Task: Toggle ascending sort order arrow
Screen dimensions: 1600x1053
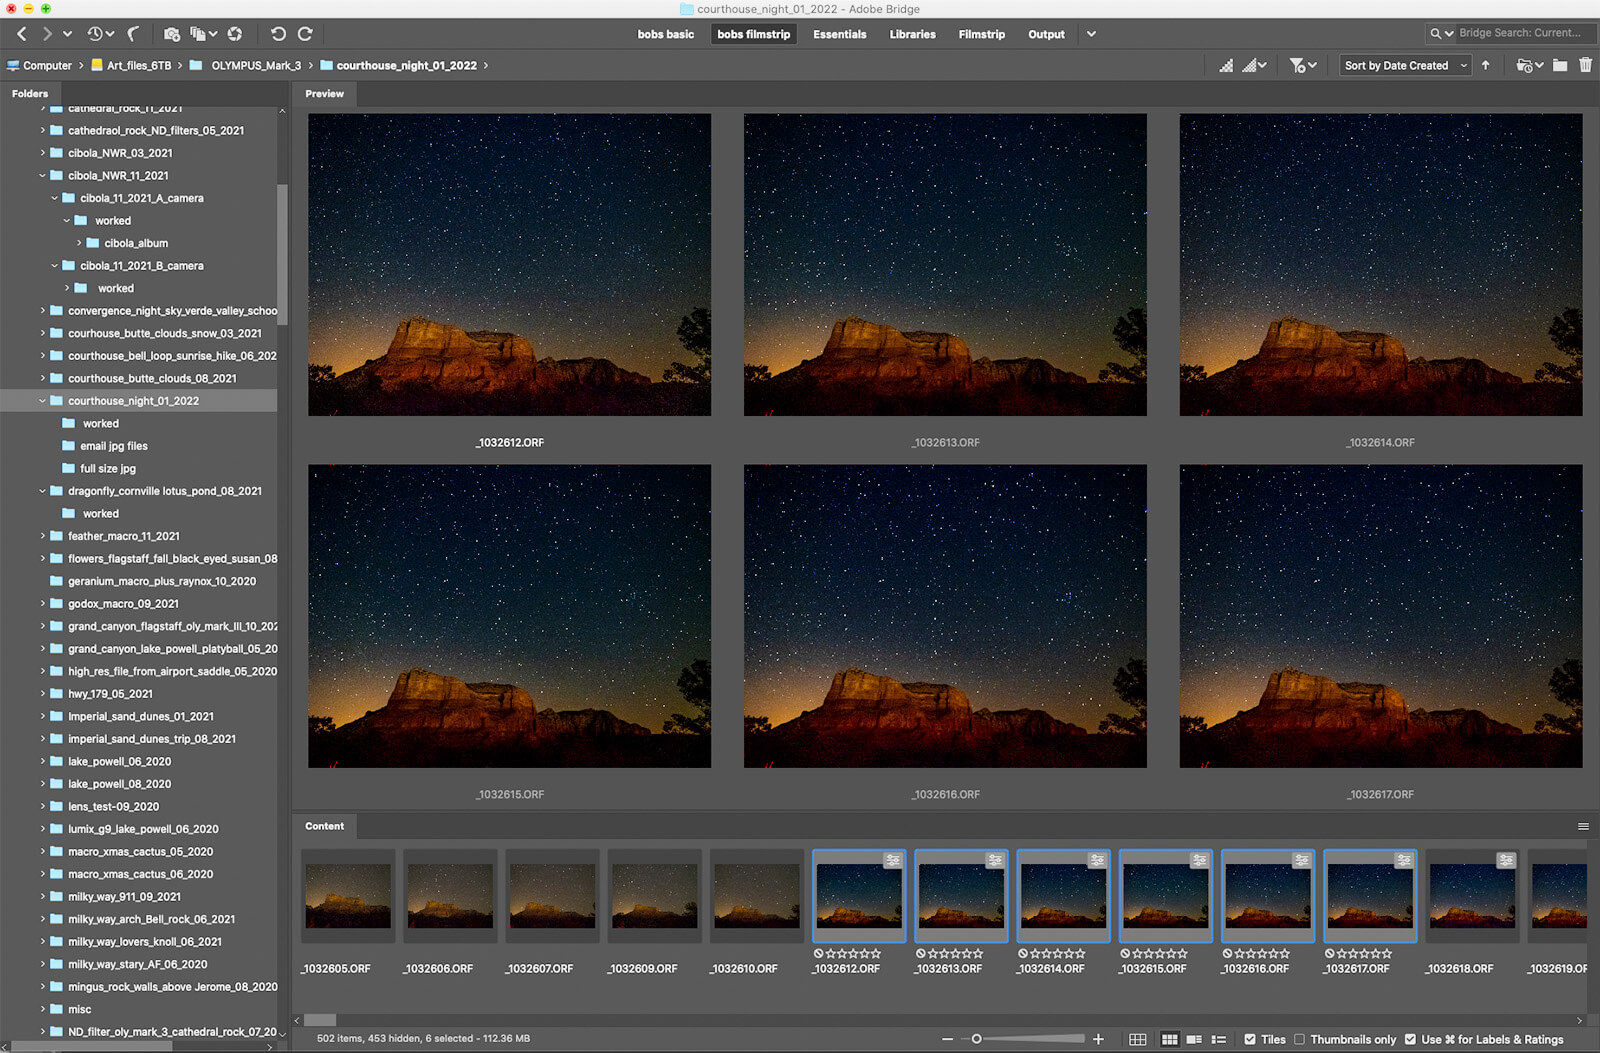Action: click(1486, 65)
